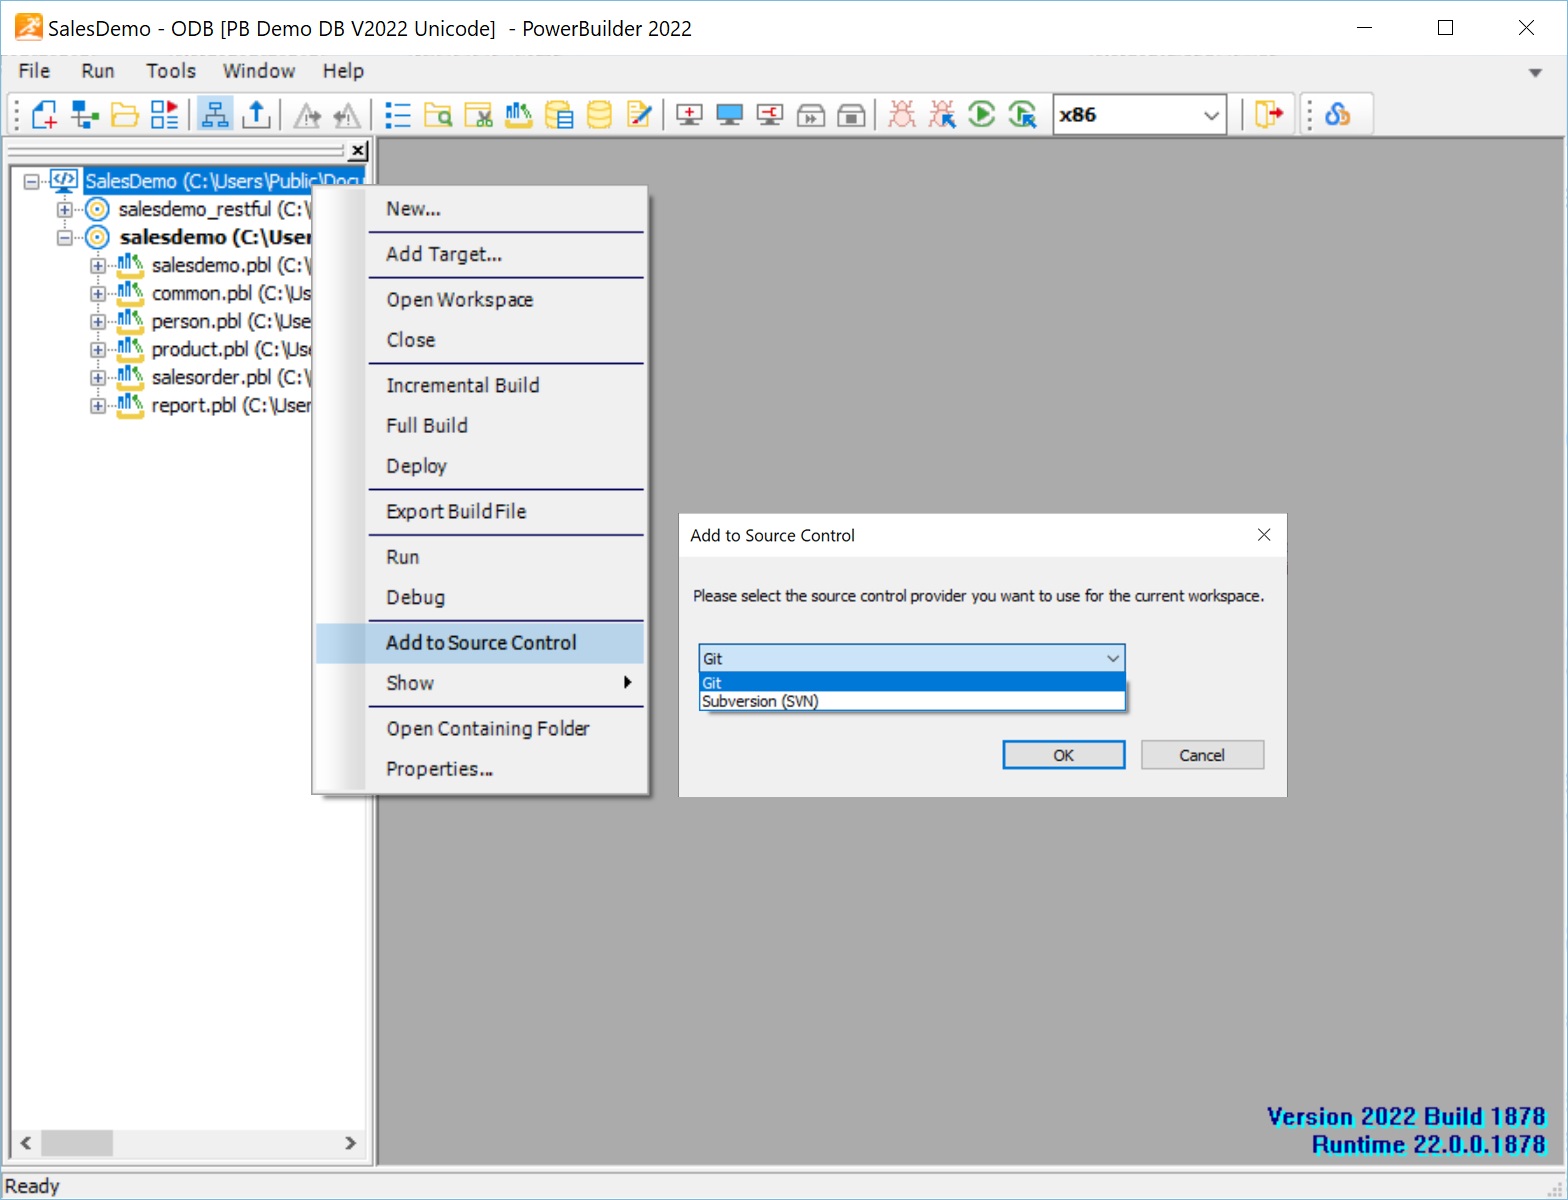
Task: Click OK in Add to Source Control
Action: coord(1064,755)
